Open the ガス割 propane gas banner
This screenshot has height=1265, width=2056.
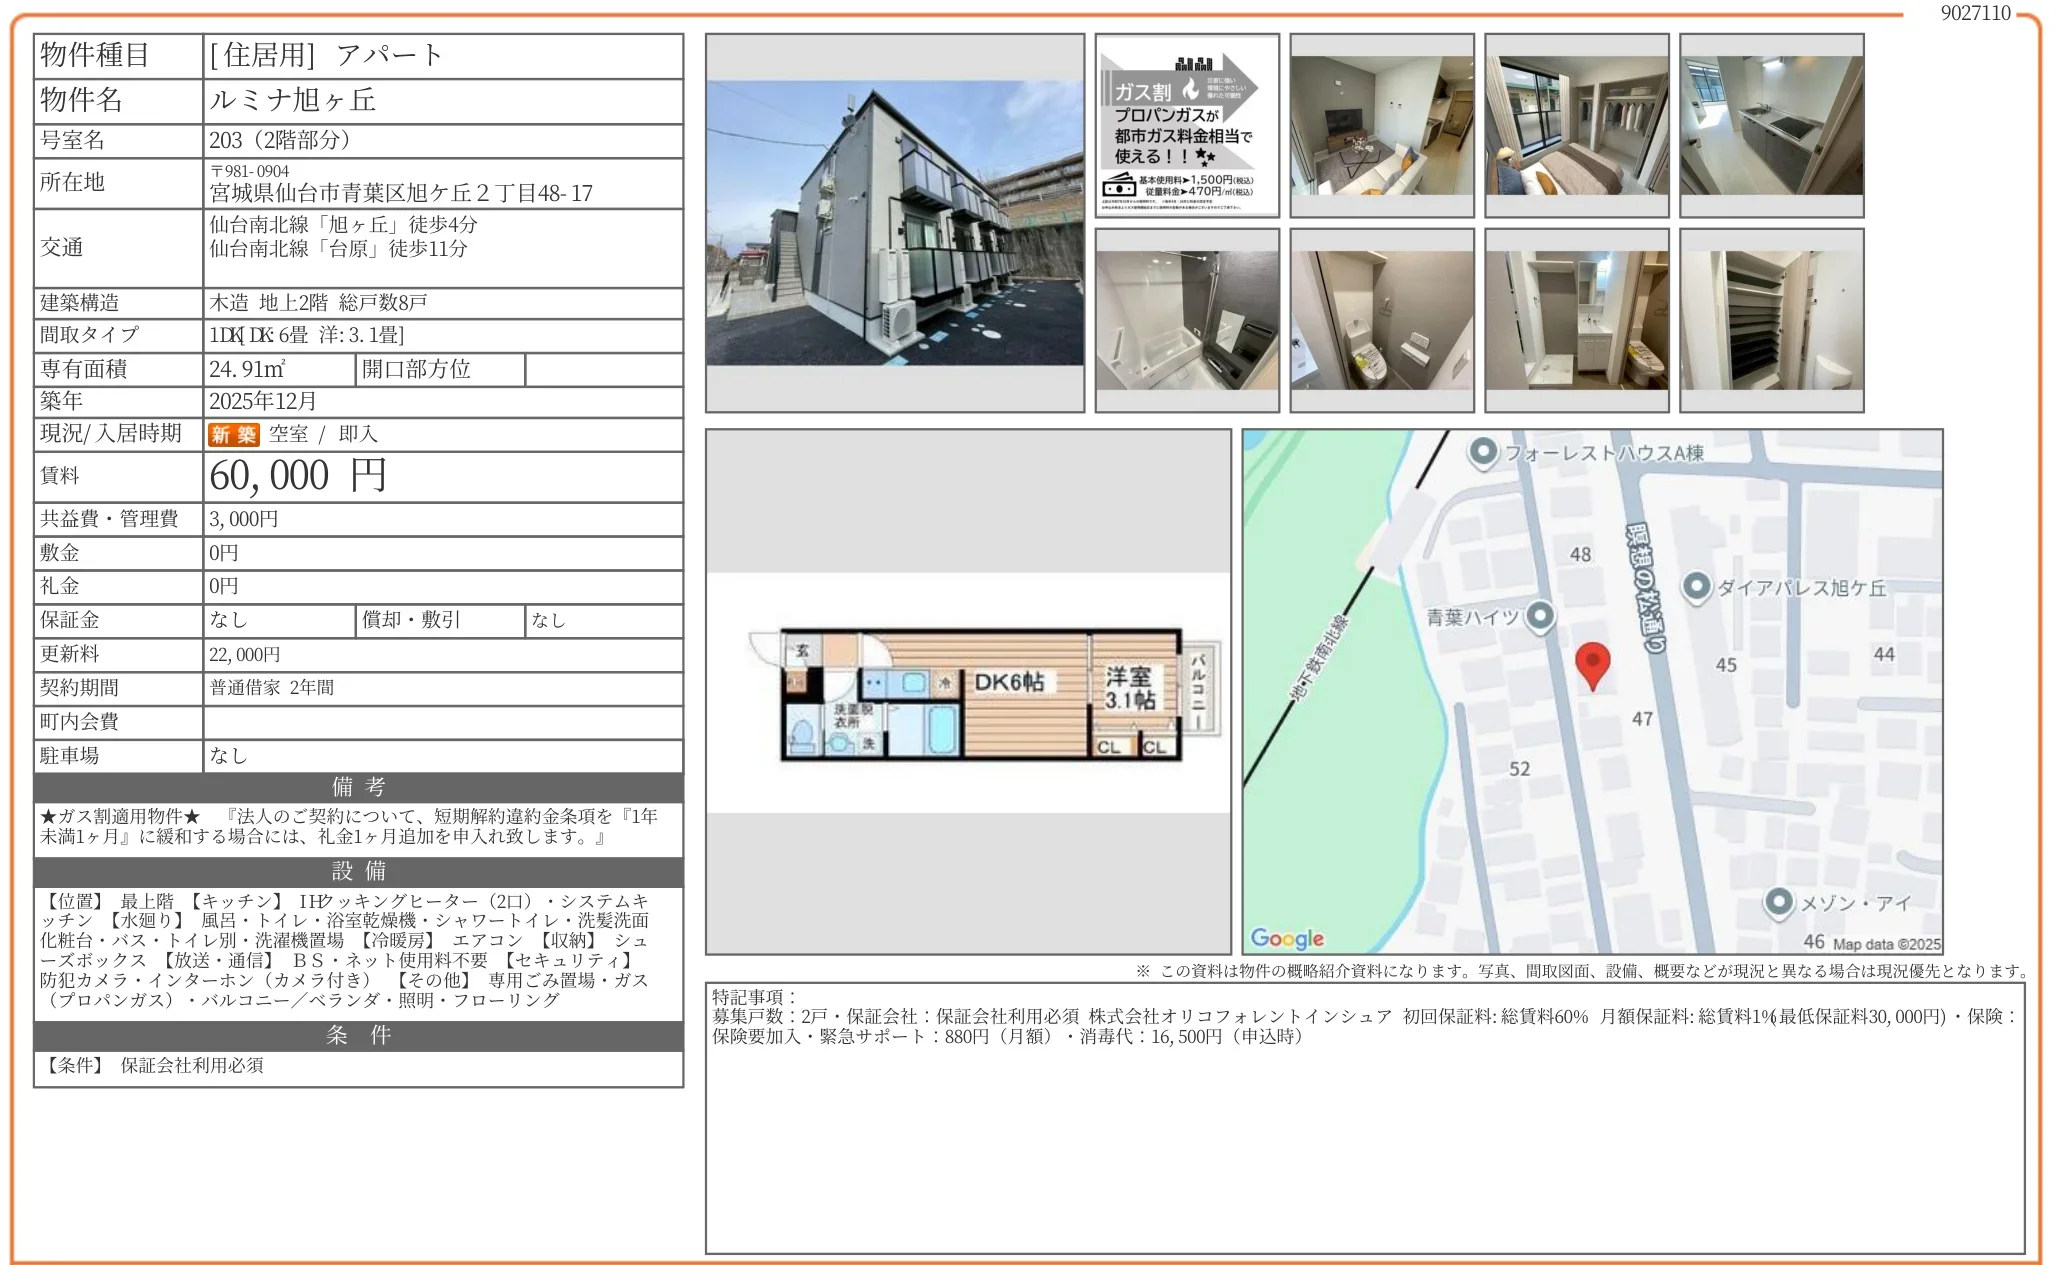coord(1186,125)
